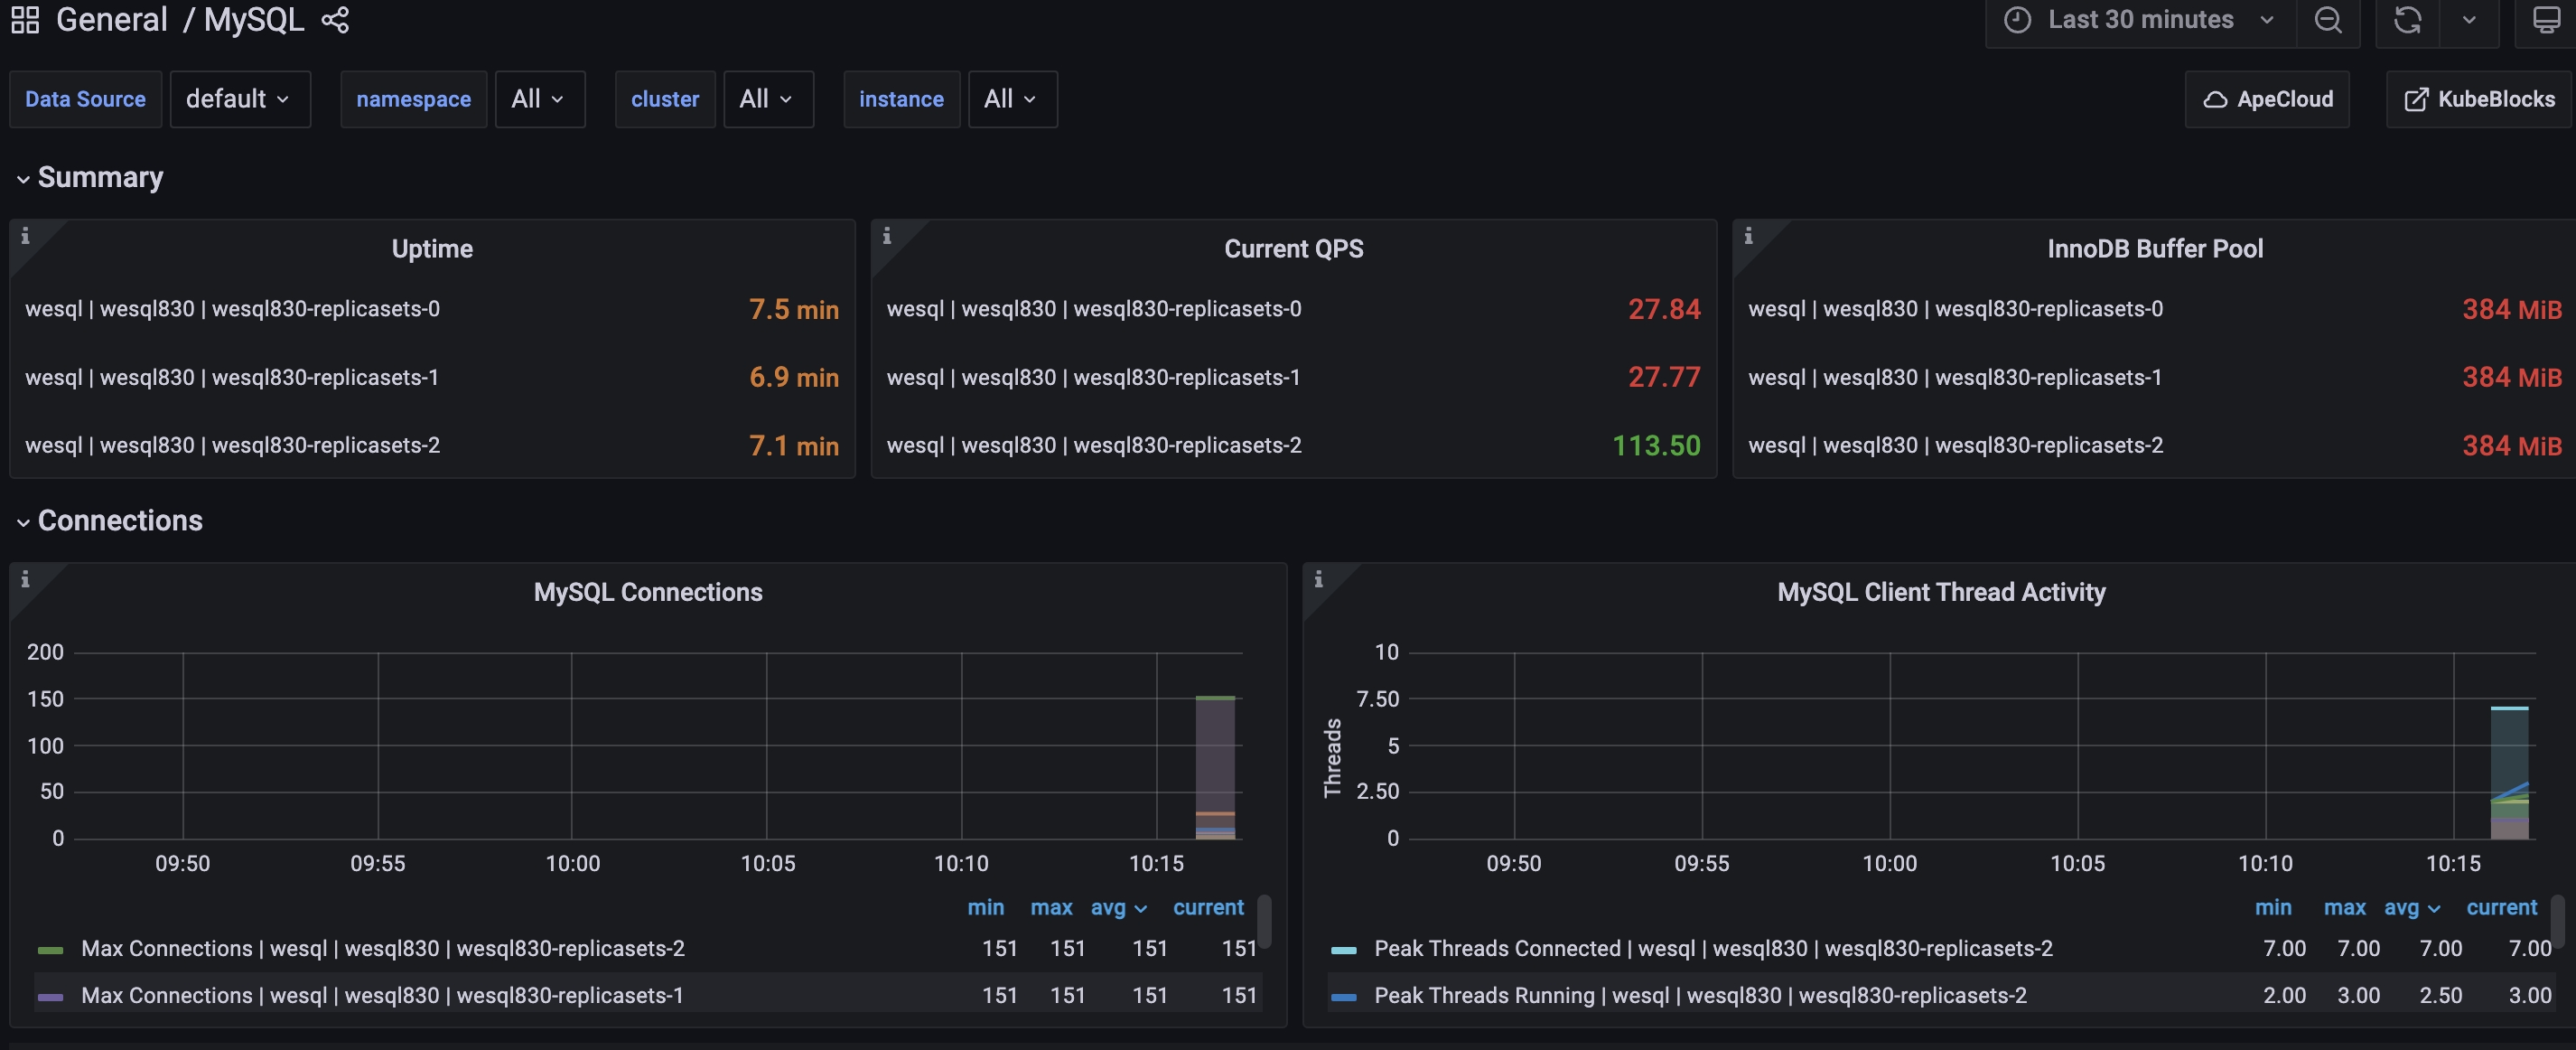Sort MySQL Connections legend by current

pos(1208,907)
